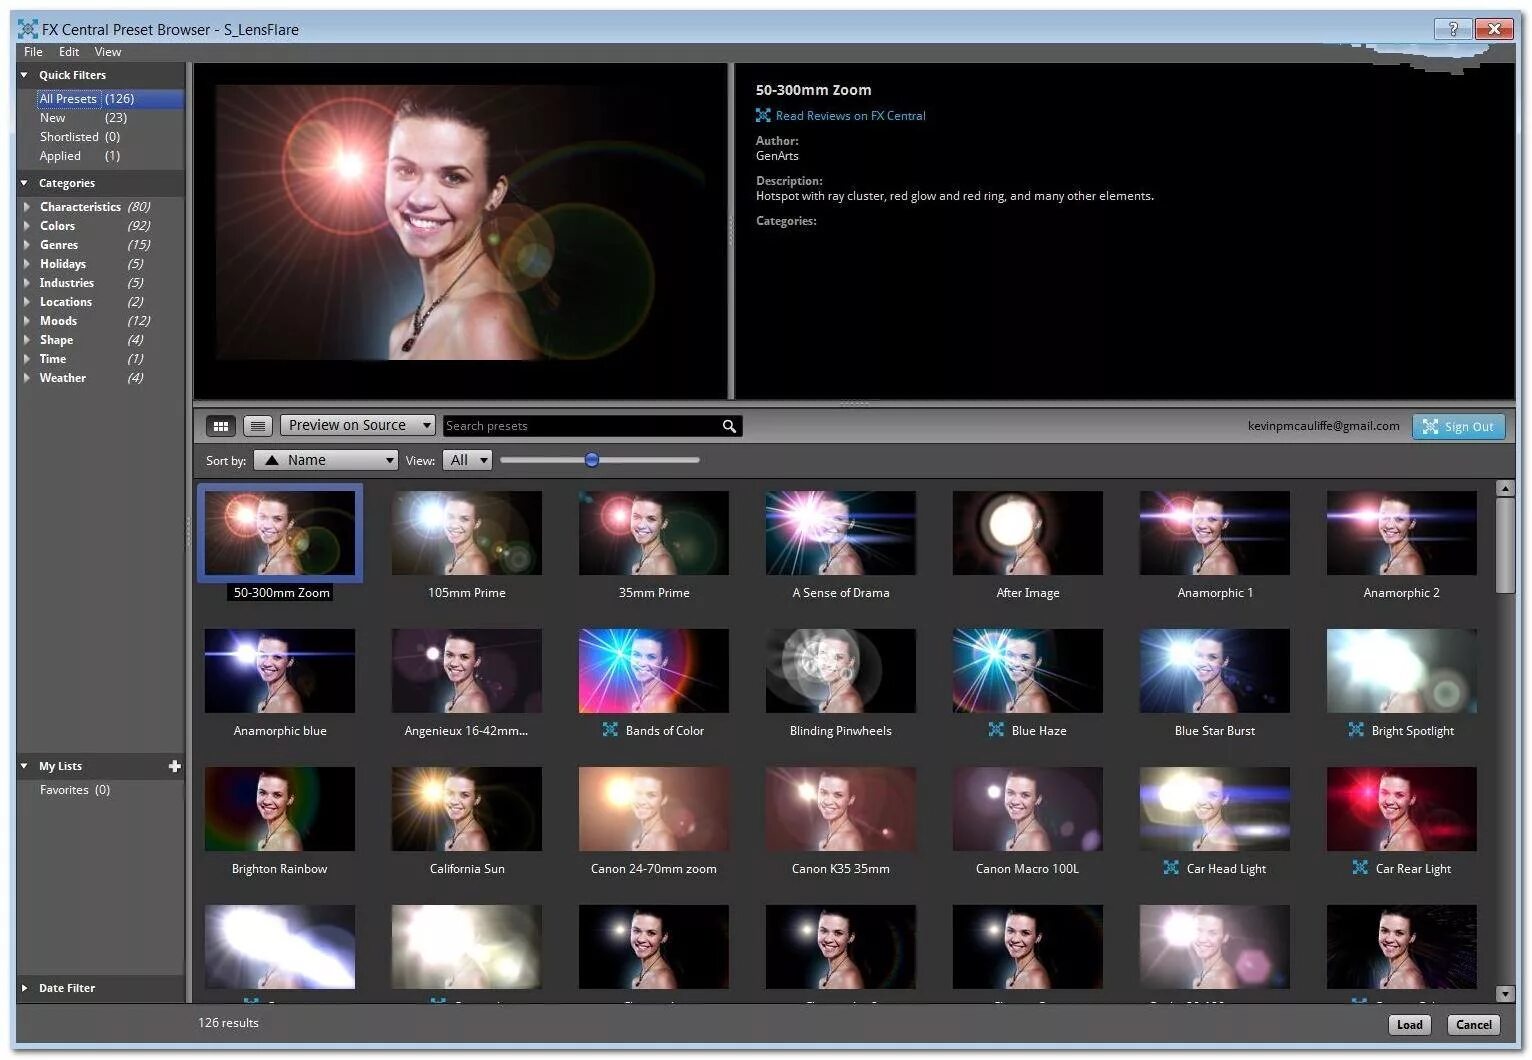1532x1060 pixels.
Task: Adjust the thumbnail size slider
Action: click(592, 460)
